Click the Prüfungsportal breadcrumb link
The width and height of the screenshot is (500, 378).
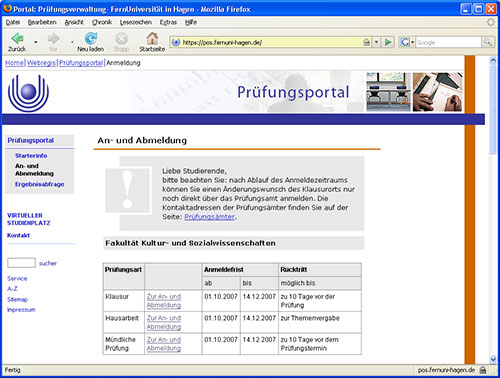tap(81, 63)
